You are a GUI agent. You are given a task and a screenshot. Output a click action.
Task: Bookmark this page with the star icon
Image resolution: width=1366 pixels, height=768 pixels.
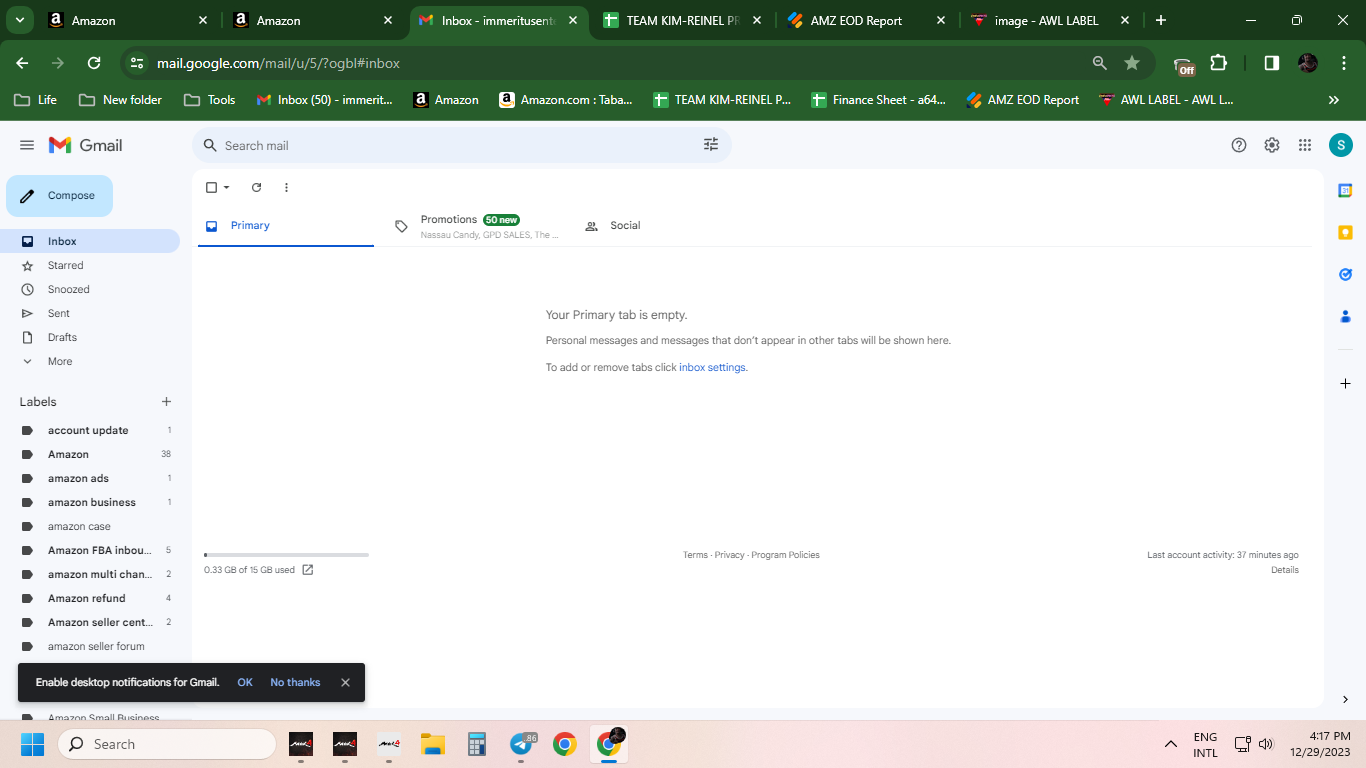(x=1132, y=63)
